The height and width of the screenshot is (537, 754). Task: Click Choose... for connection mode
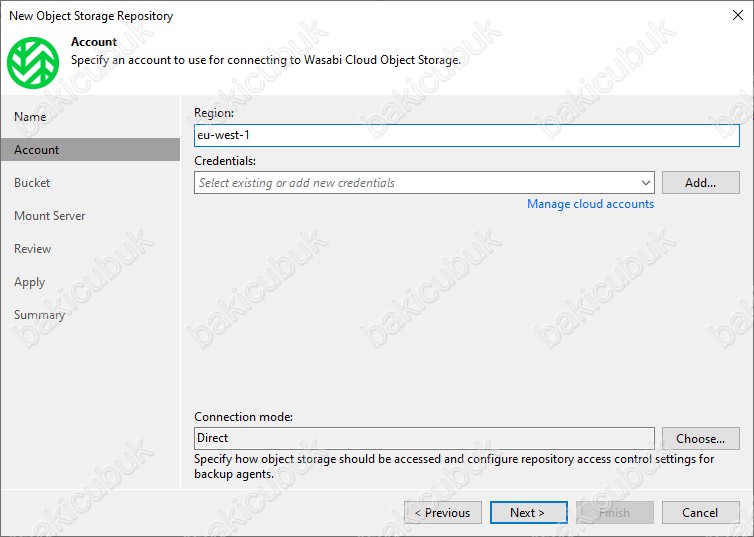tap(701, 438)
